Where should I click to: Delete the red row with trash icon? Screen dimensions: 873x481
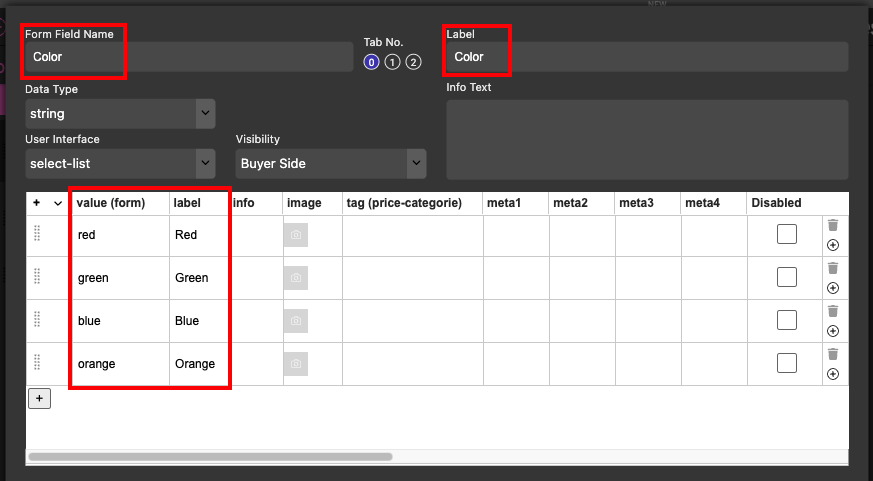pyautogui.click(x=832, y=225)
